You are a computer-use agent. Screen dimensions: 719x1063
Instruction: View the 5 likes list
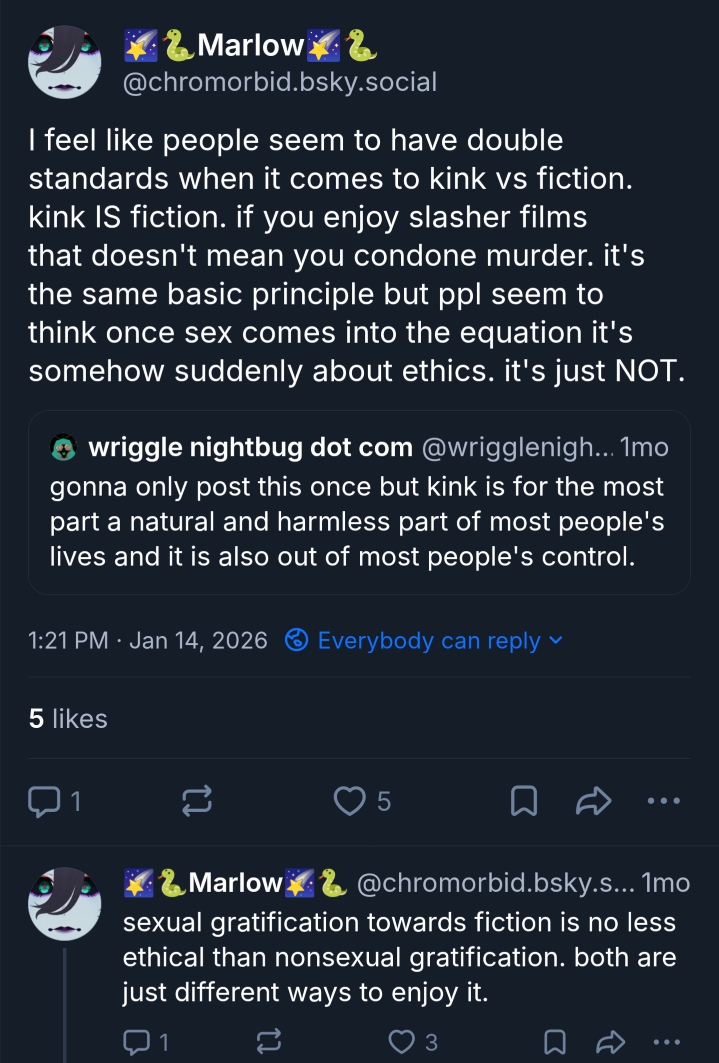point(68,718)
